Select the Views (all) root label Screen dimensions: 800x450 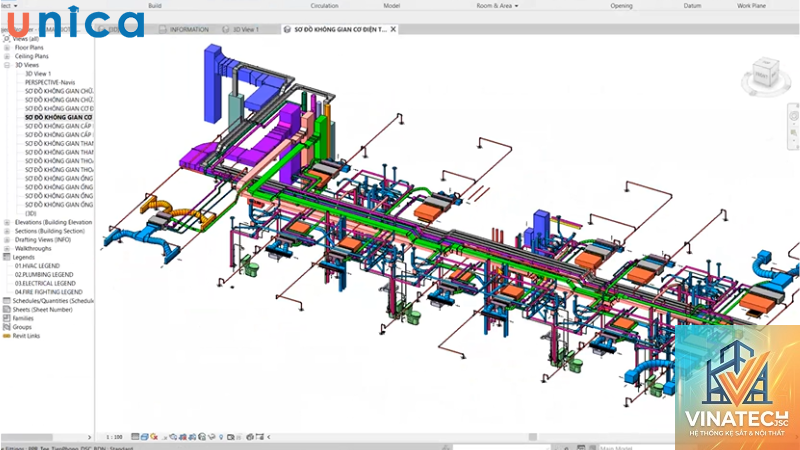[x=26, y=39]
